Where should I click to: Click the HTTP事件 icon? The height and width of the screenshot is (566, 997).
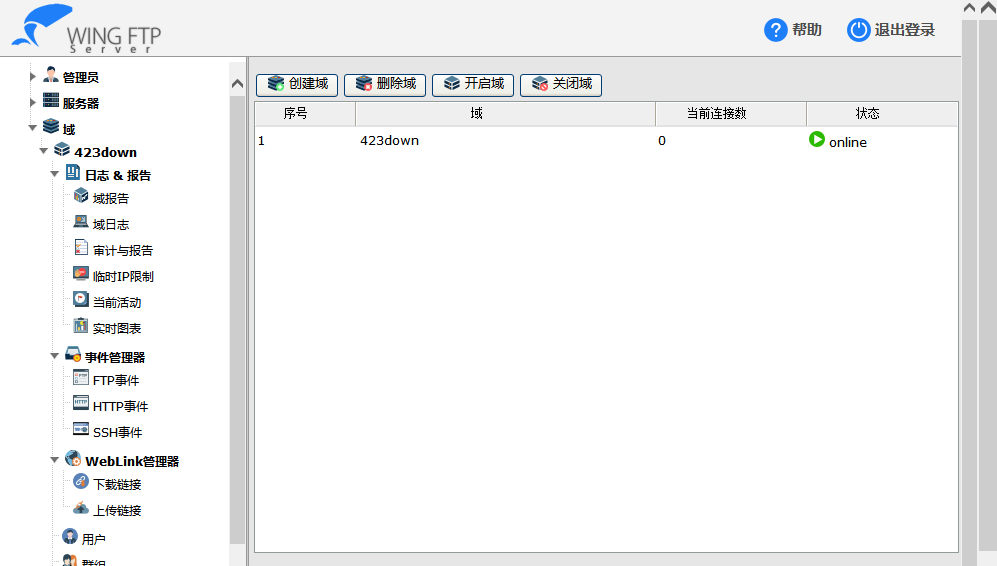tap(81, 404)
